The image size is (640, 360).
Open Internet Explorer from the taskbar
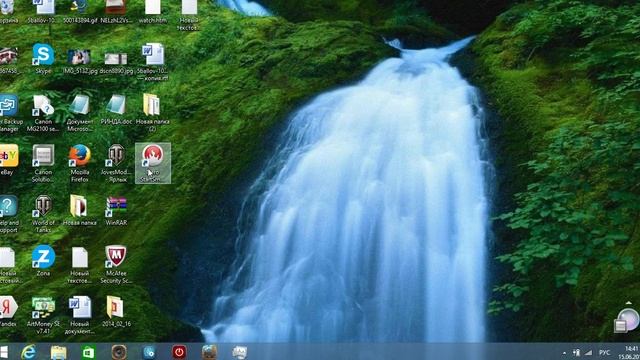click(x=28, y=352)
